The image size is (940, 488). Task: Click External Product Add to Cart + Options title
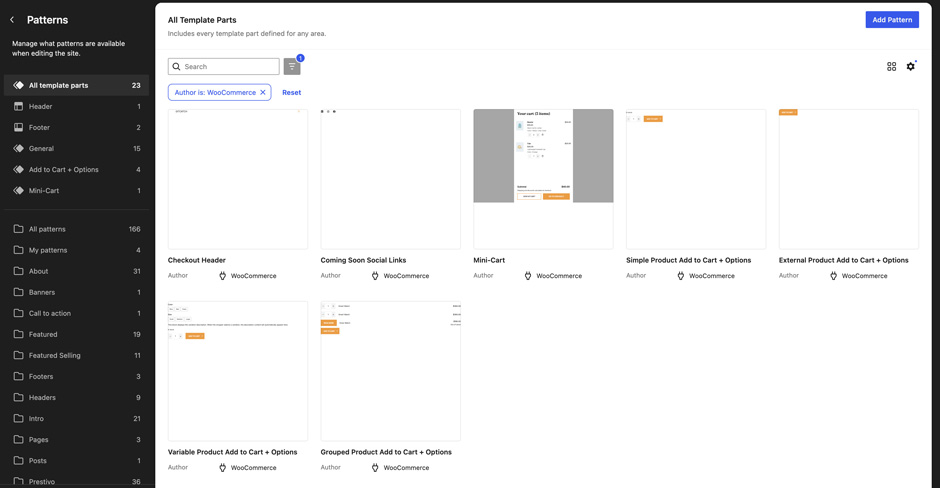tap(843, 260)
